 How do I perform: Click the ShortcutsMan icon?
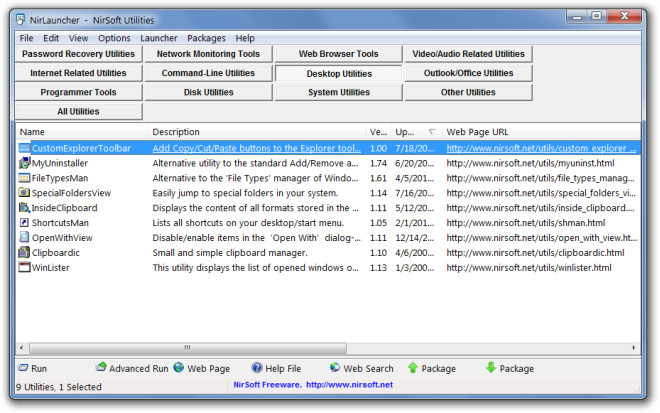[24, 223]
